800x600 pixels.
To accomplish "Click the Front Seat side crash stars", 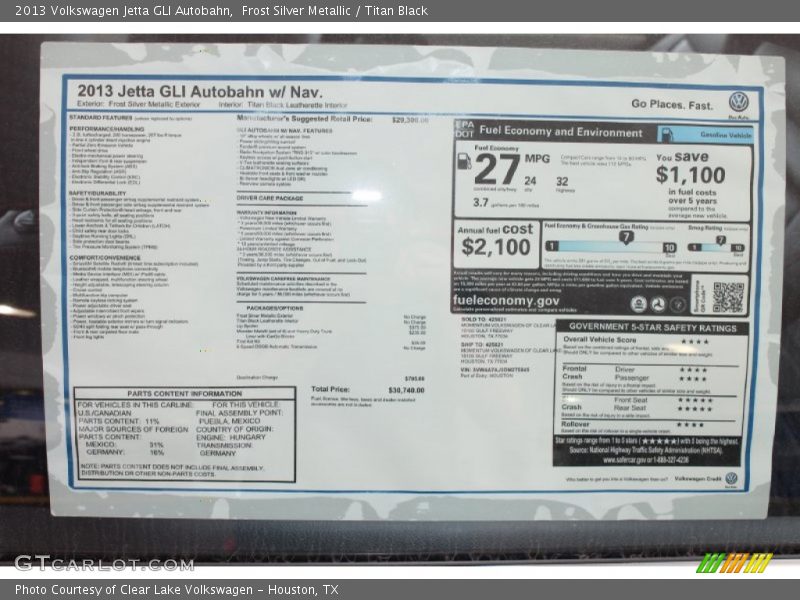I will tap(695, 401).
